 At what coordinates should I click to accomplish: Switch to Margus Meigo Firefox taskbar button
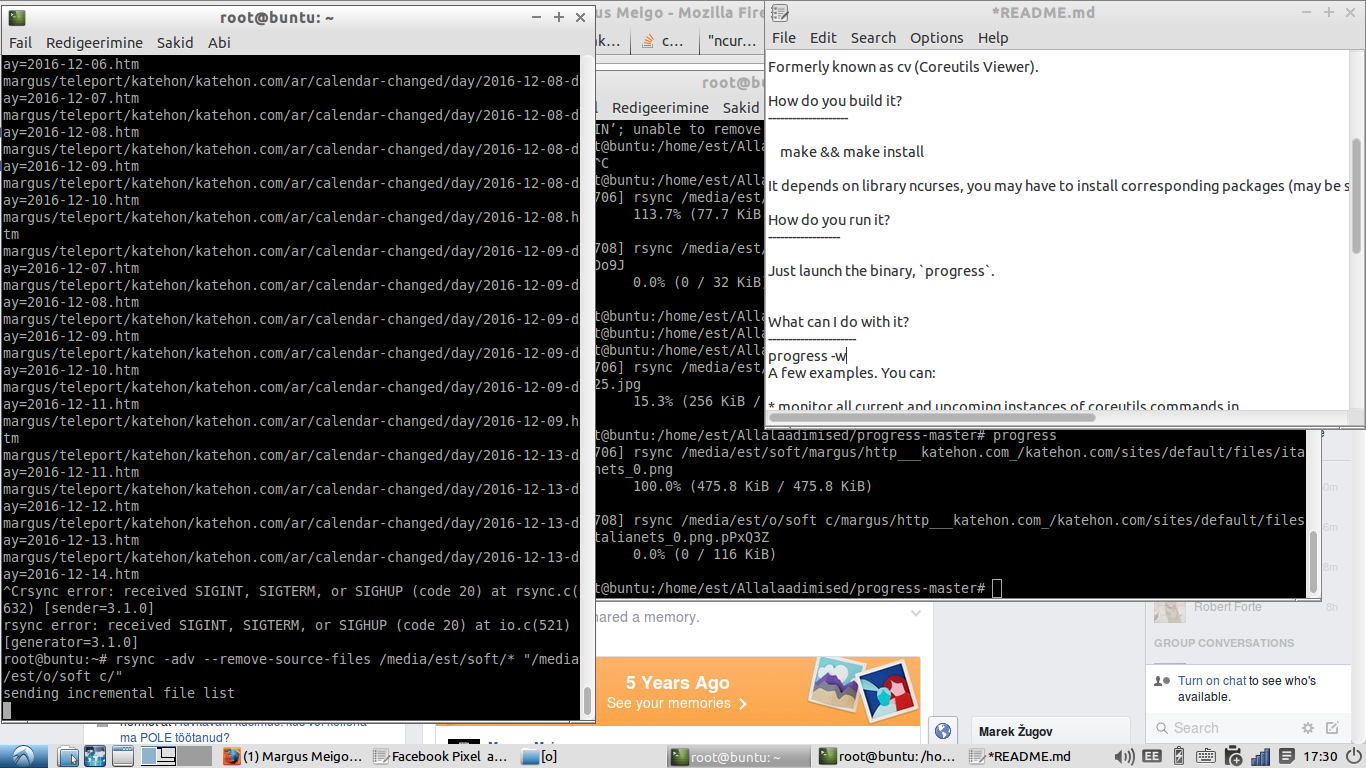[x=294, y=756]
